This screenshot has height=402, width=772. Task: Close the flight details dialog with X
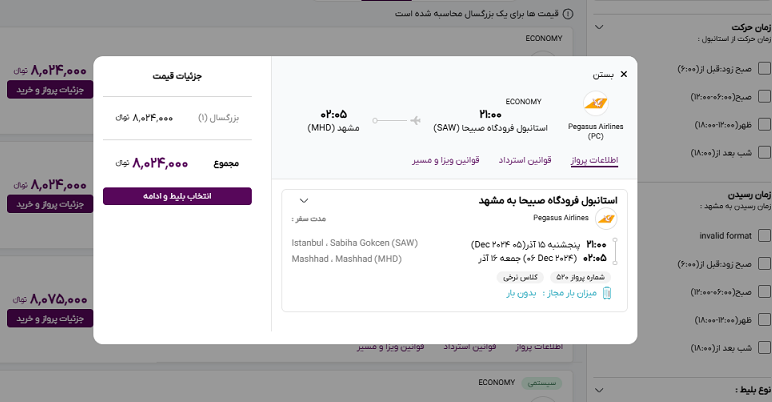(x=624, y=74)
